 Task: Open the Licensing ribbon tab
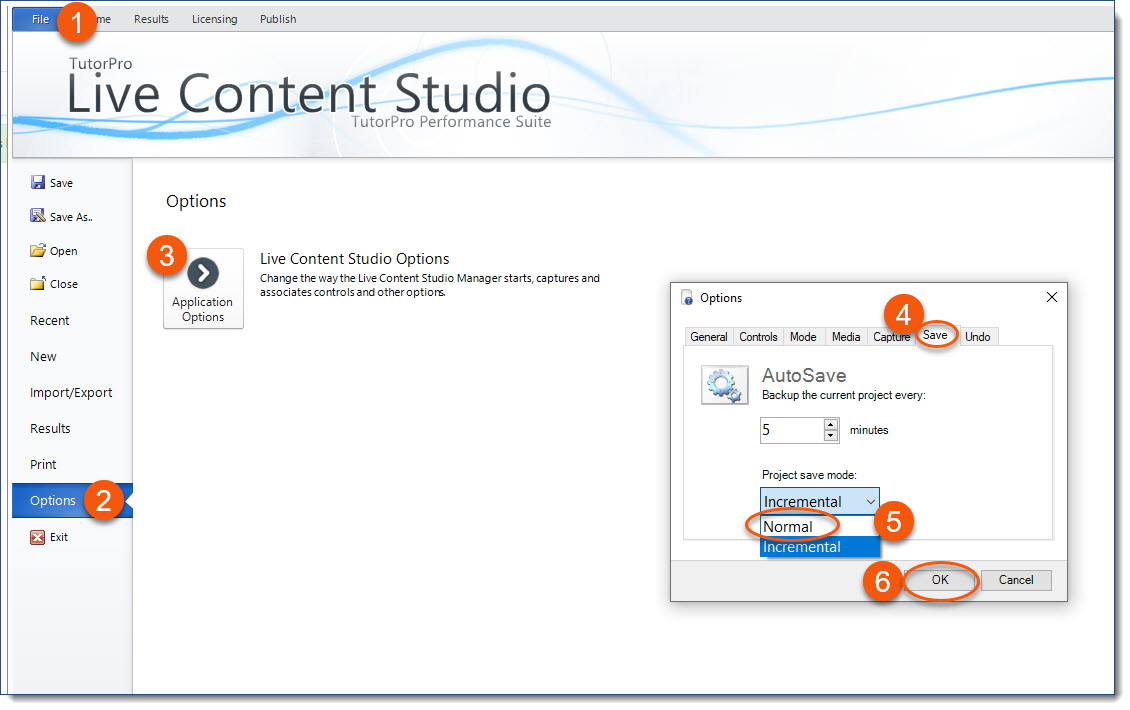coord(215,19)
